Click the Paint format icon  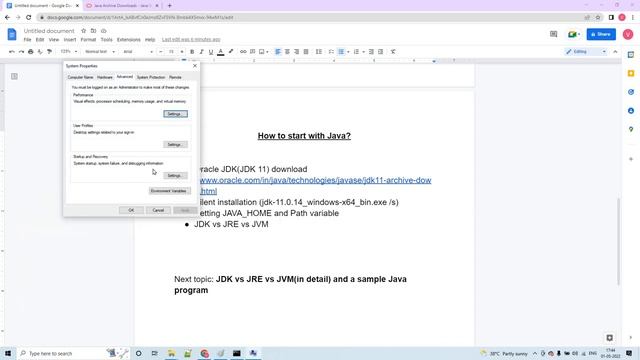tap(49, 52)
